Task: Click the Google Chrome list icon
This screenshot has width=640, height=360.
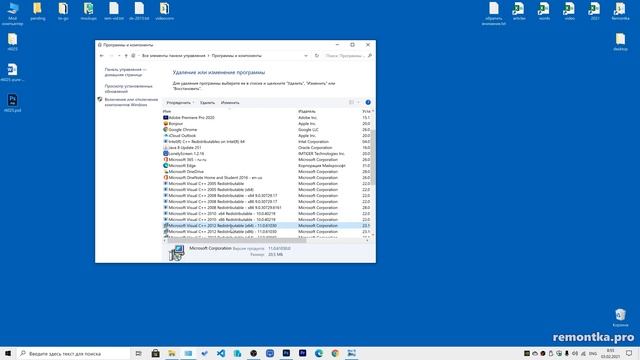Action: pos(165,129)
